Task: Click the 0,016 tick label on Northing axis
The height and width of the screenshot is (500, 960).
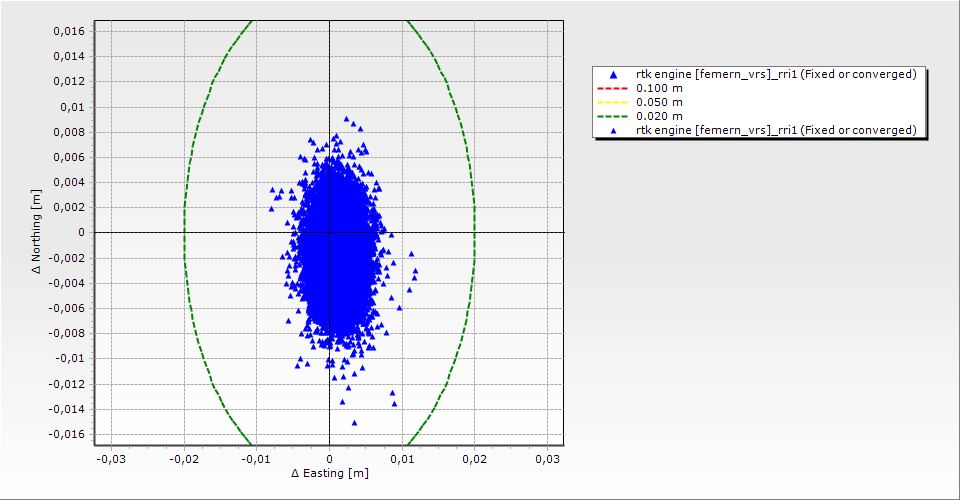Action: (67, 31)
